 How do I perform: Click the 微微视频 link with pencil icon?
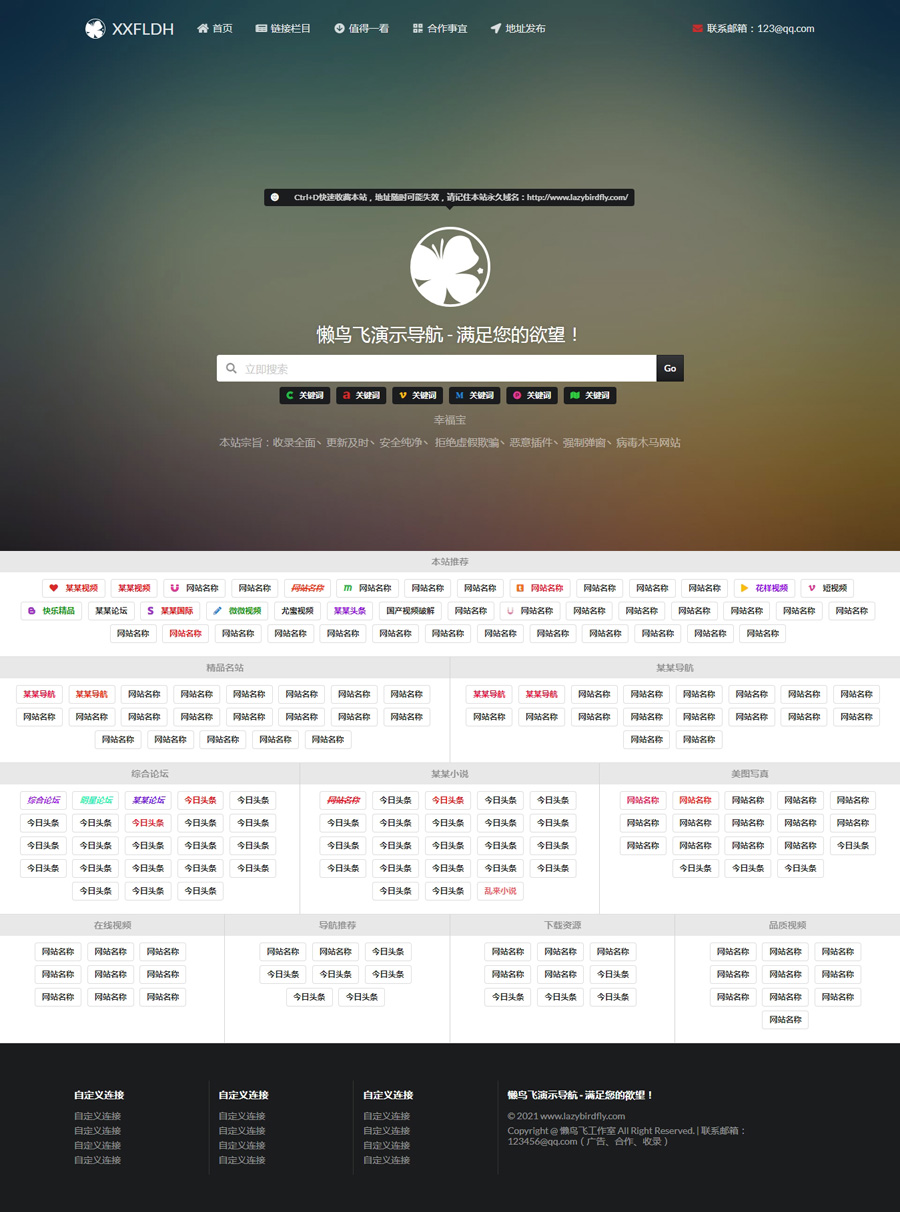point(237,611)
